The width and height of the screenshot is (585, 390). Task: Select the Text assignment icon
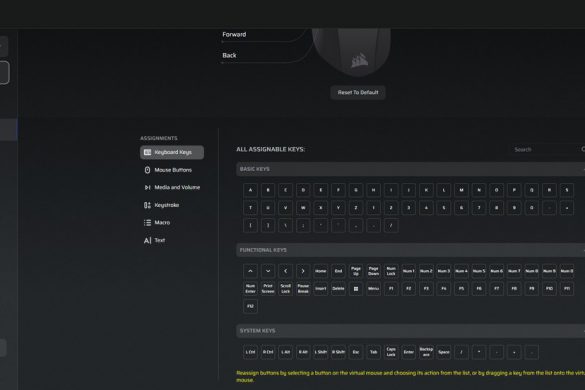click(147, 240)
